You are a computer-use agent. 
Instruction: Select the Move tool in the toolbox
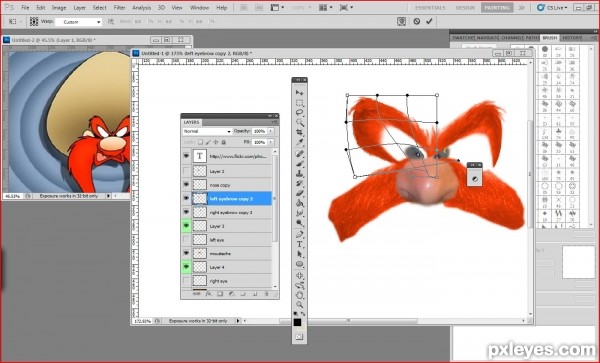[299, 93]
